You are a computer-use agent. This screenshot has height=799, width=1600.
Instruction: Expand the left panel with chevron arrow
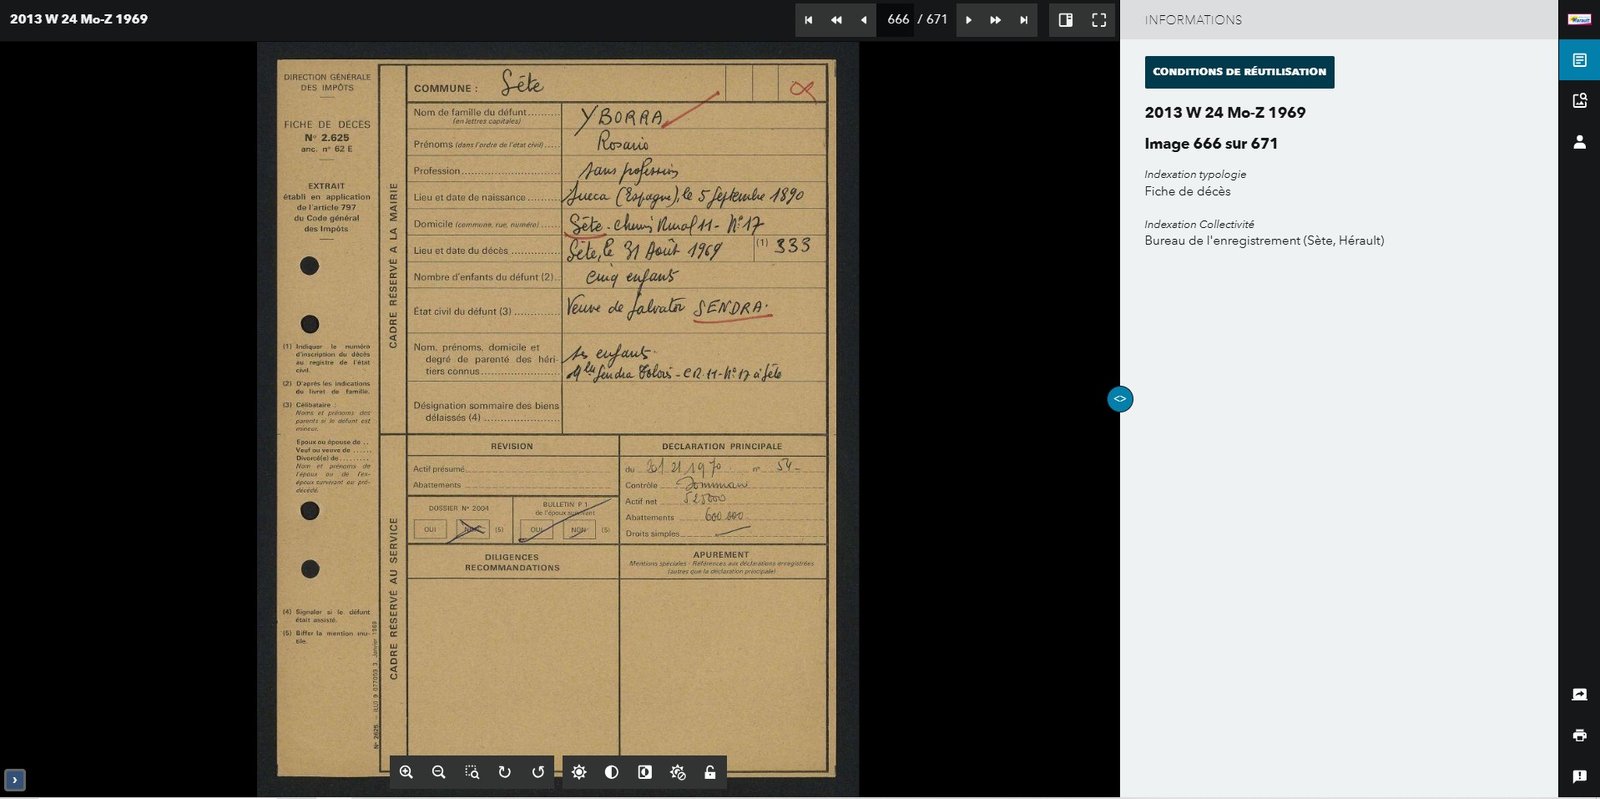pyautogui.click(x=14, y=780)
